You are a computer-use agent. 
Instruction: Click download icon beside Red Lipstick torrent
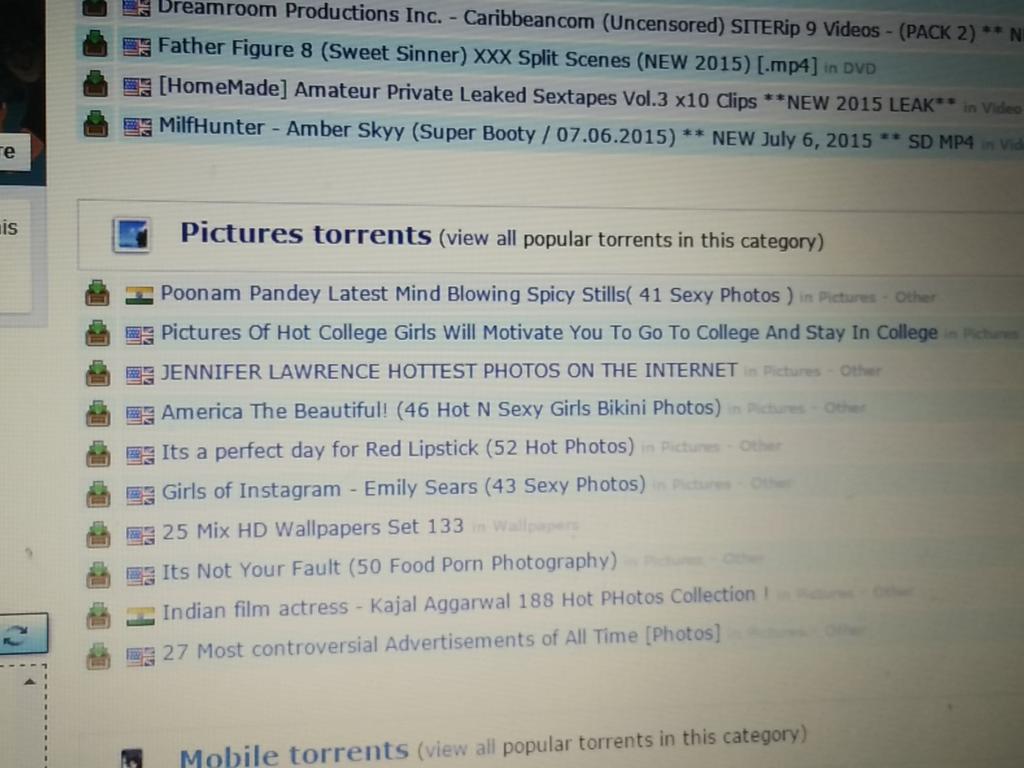[x=98, y=454]
